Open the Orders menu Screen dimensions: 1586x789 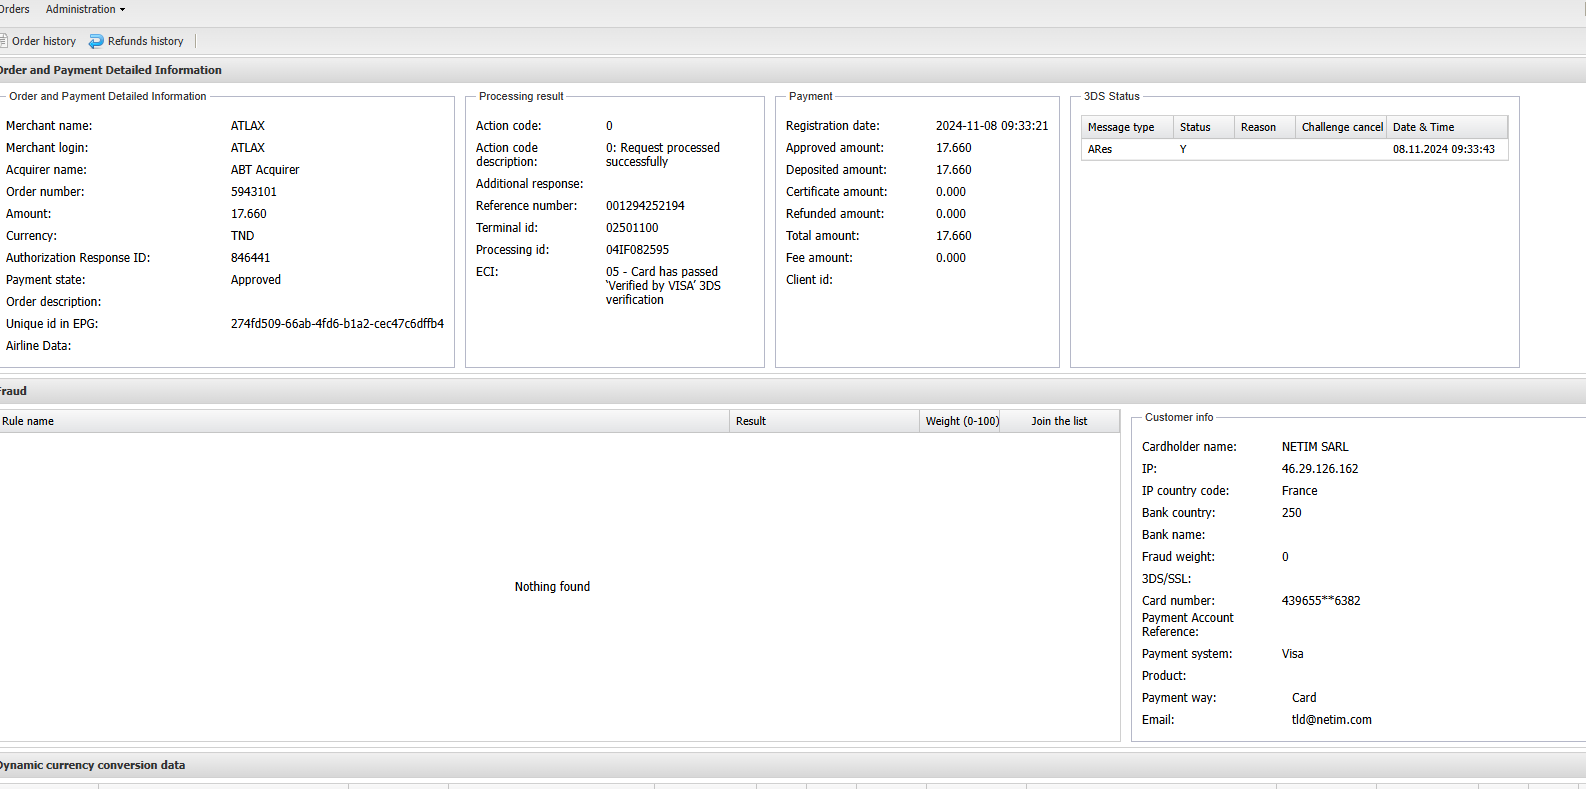click(14, 9)
